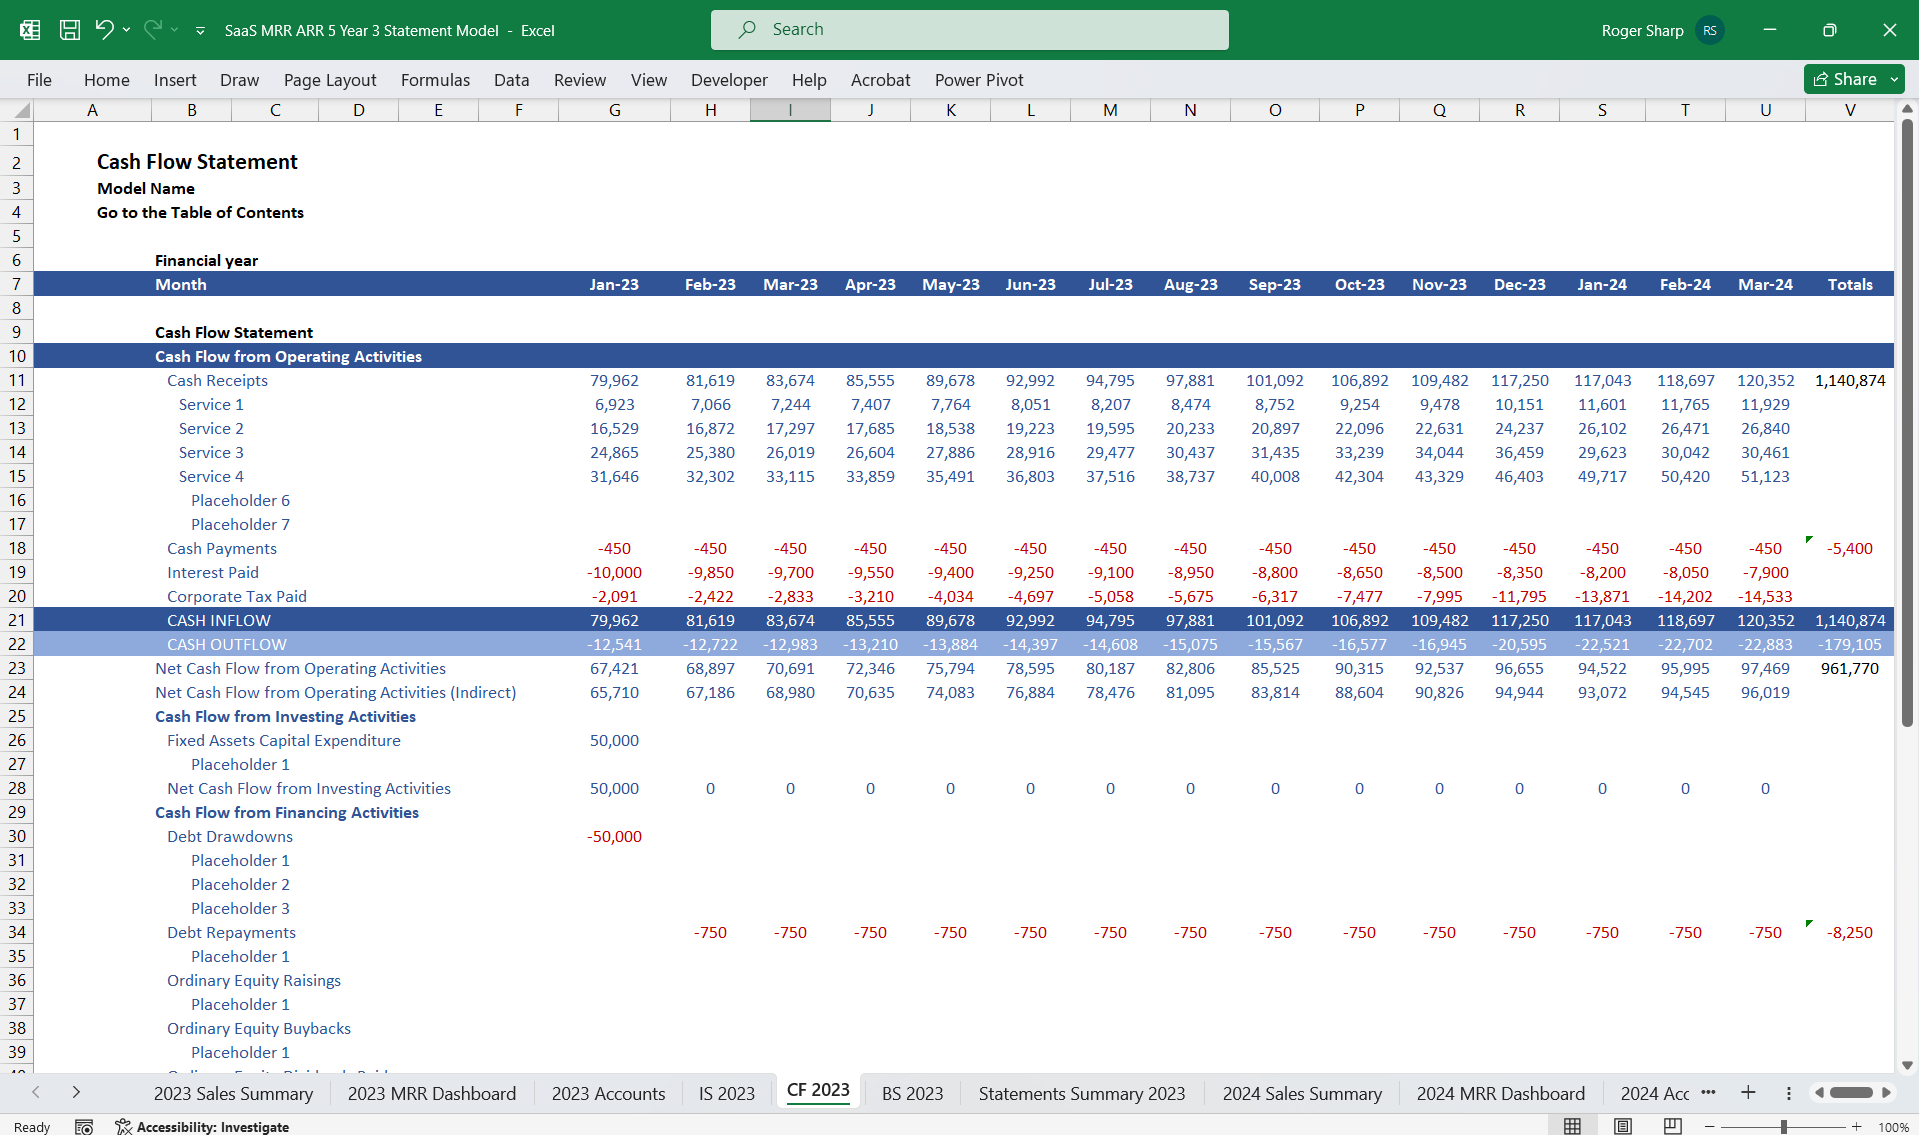Toggle macro recording in the status bar
This screenshot has height=1135, width=1919.
click(x=85, y=1126)
